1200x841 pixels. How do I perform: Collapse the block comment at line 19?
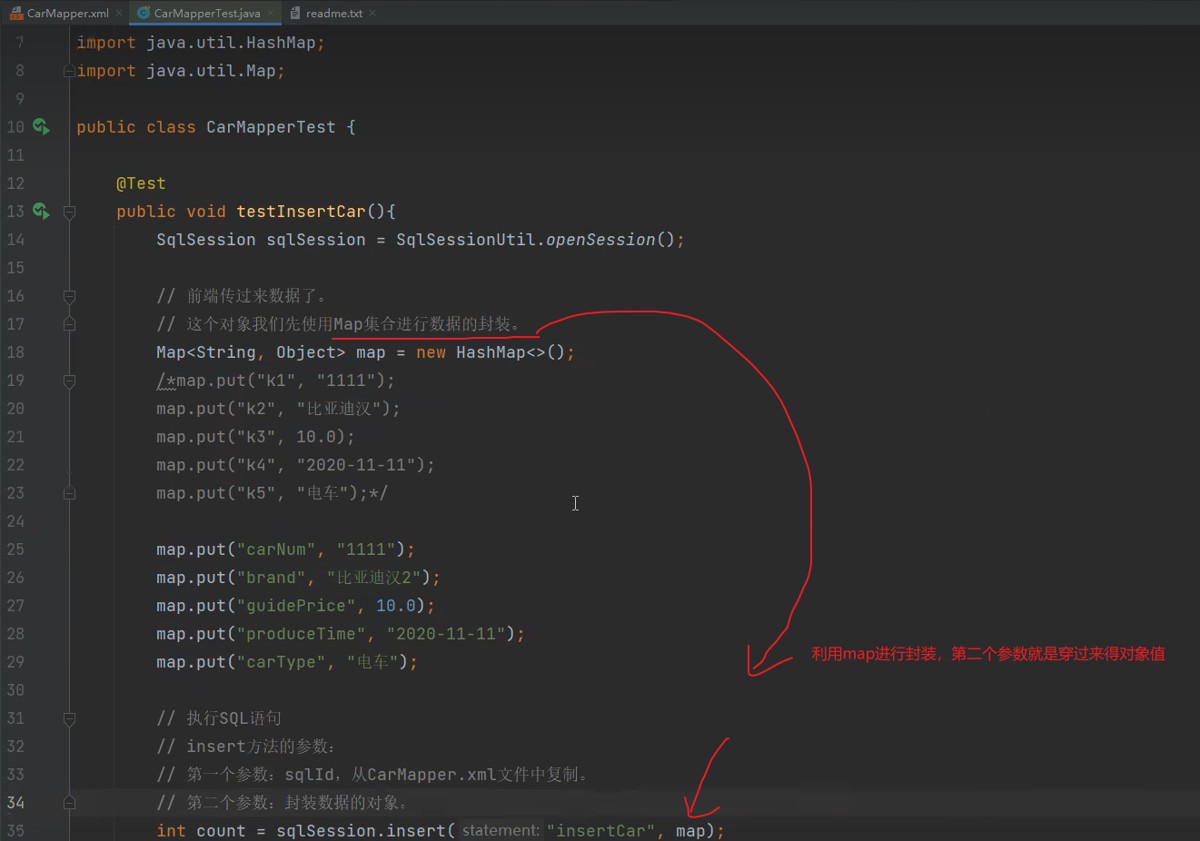(69, 380)
